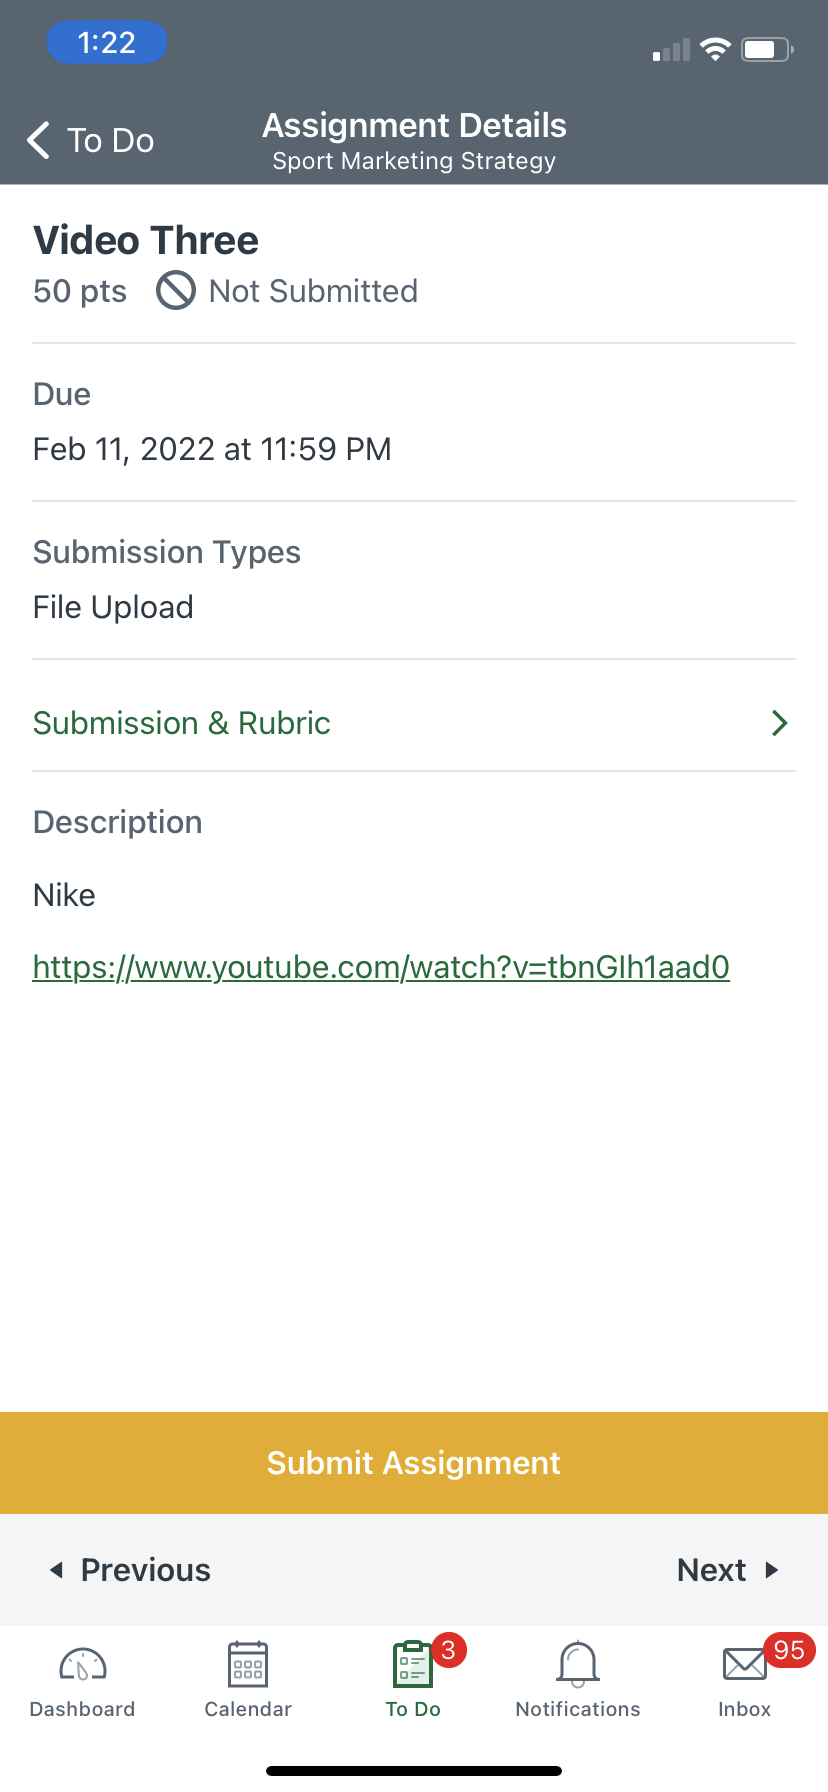Tap the Video Three assignment title
The height and width of the screenshot is (1792, 828).
click(x=146, y=241)
